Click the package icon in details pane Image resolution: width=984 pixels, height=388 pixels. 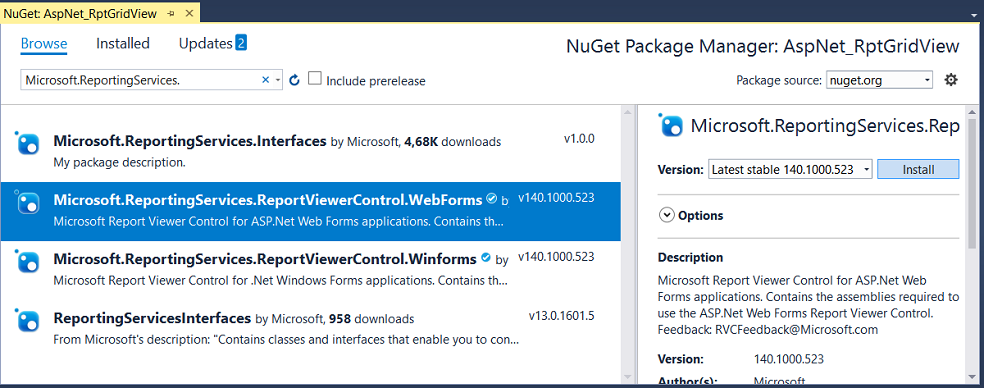pos(671,125)
